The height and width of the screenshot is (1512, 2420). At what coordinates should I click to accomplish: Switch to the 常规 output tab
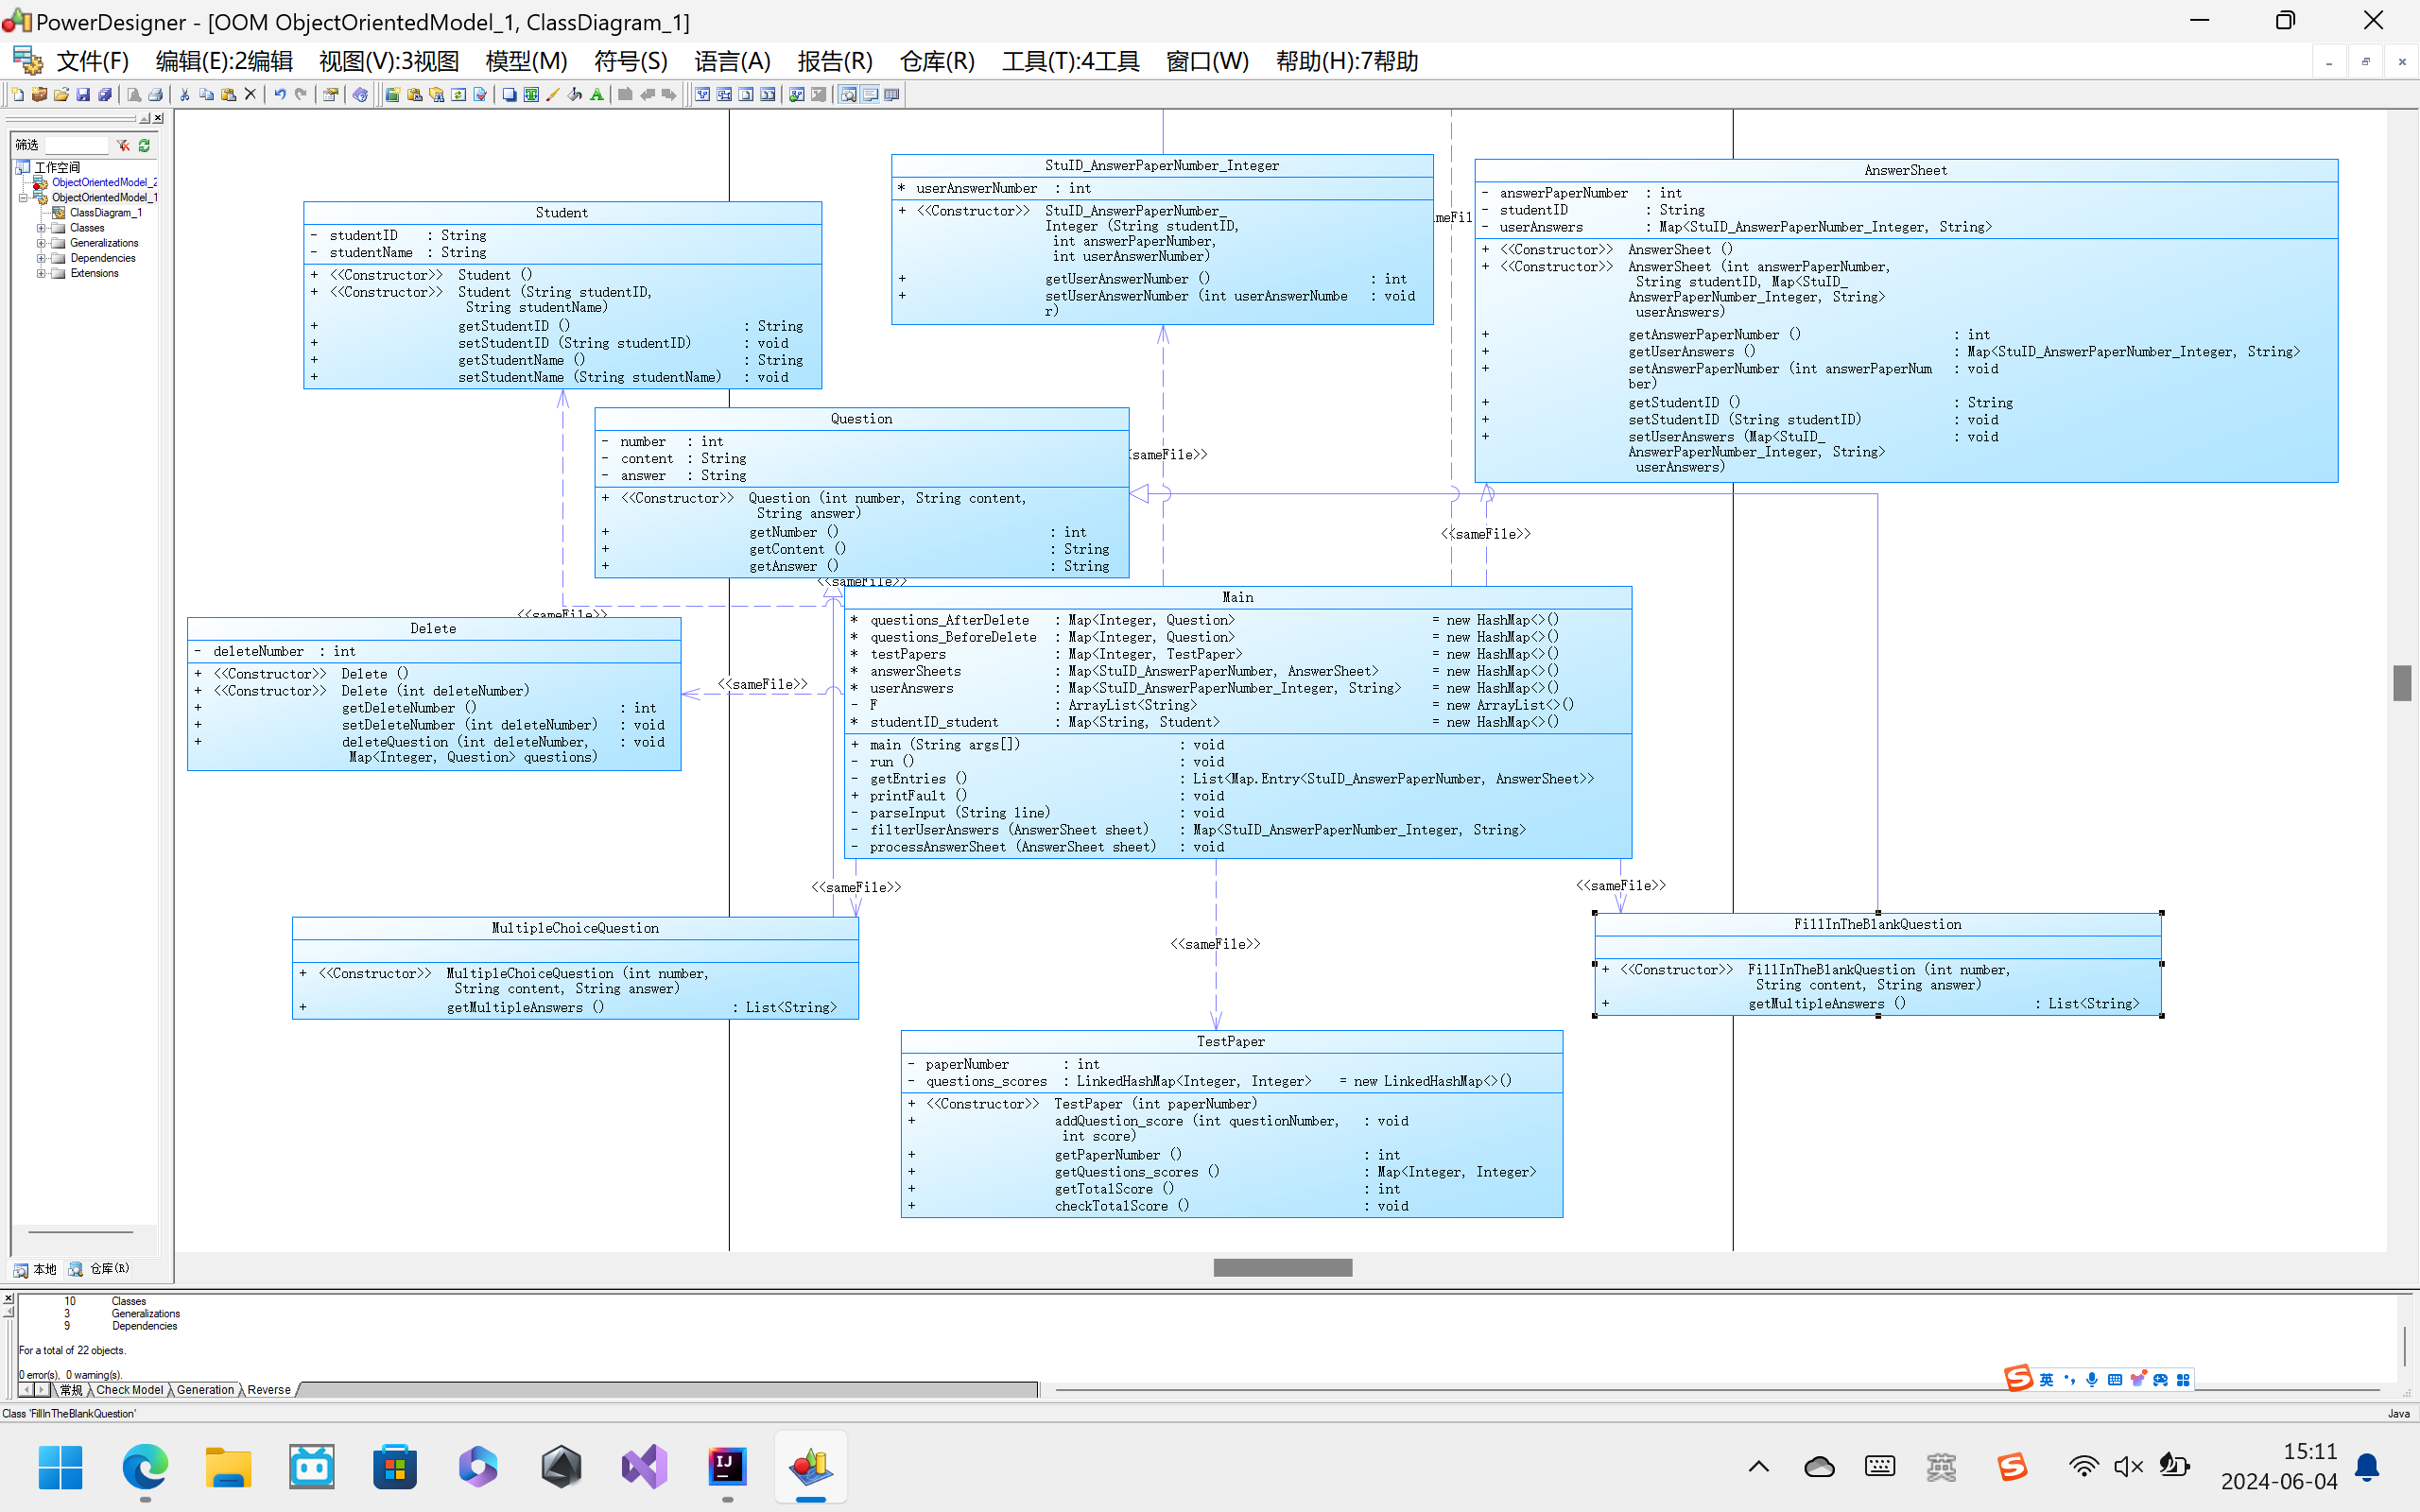[71, 1390]
